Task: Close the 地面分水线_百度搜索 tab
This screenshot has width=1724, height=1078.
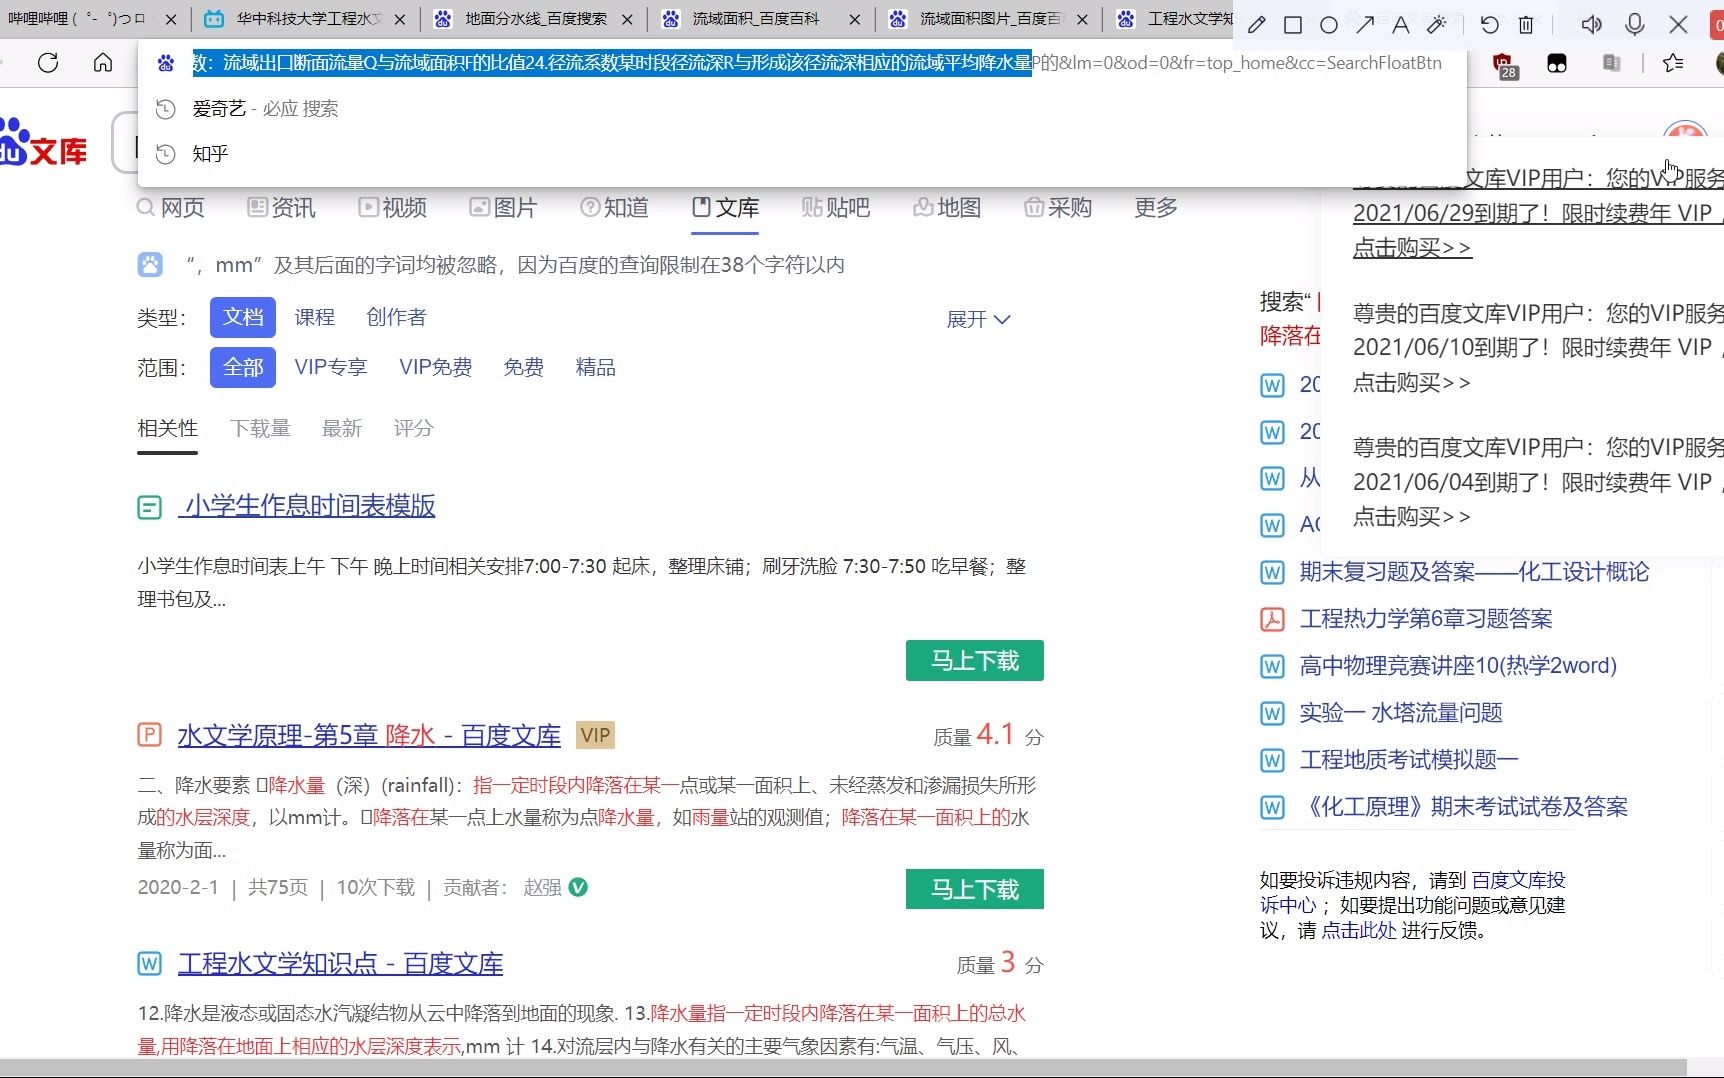Action: click(x=627, y=19)
